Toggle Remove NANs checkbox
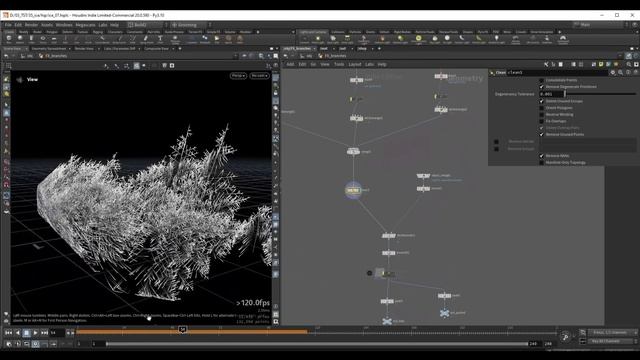The height and width of the screenshot is (360, 640). 542,156
